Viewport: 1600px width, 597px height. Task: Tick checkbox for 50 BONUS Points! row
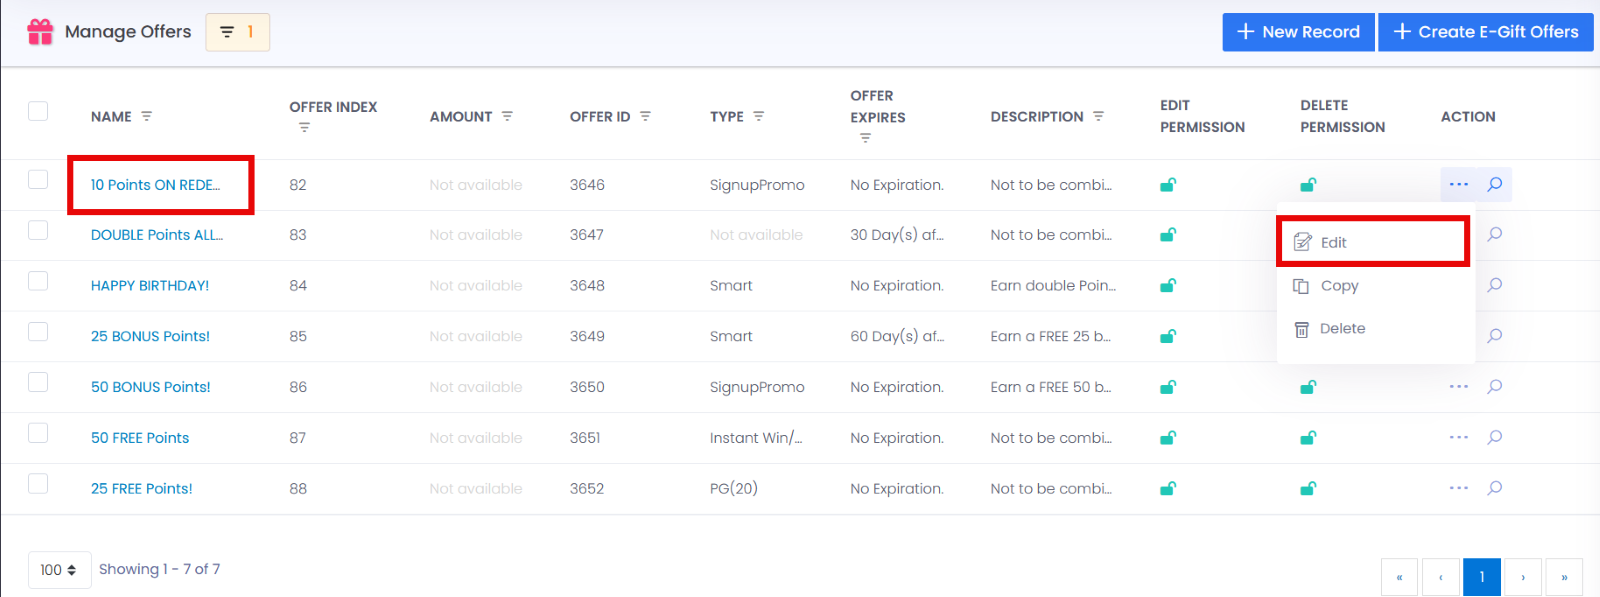click(x=38, y=382)
